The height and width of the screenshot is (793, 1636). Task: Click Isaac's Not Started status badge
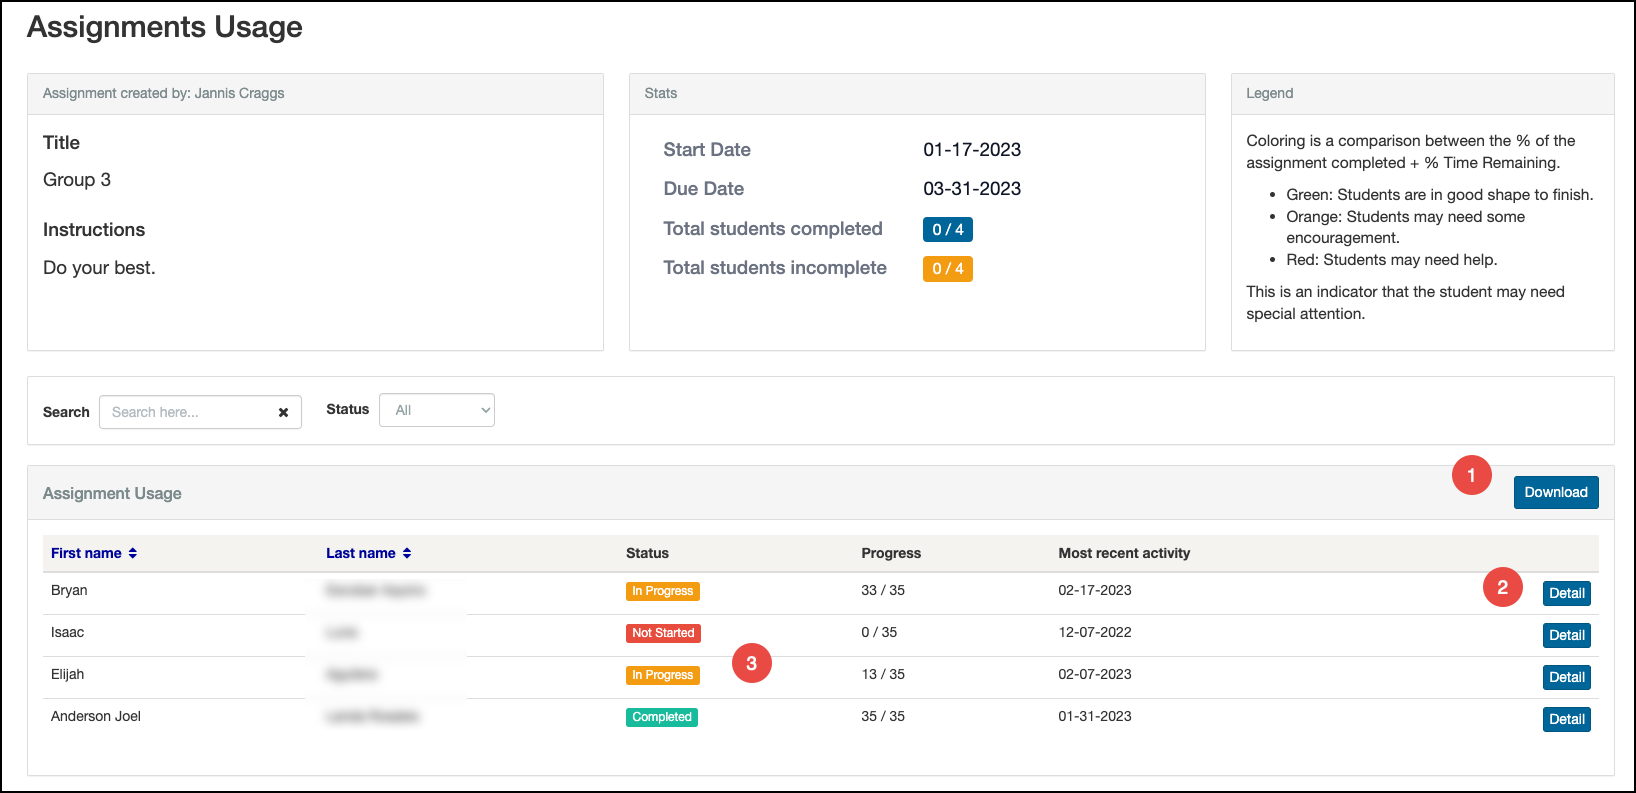[x=663, y=633]
